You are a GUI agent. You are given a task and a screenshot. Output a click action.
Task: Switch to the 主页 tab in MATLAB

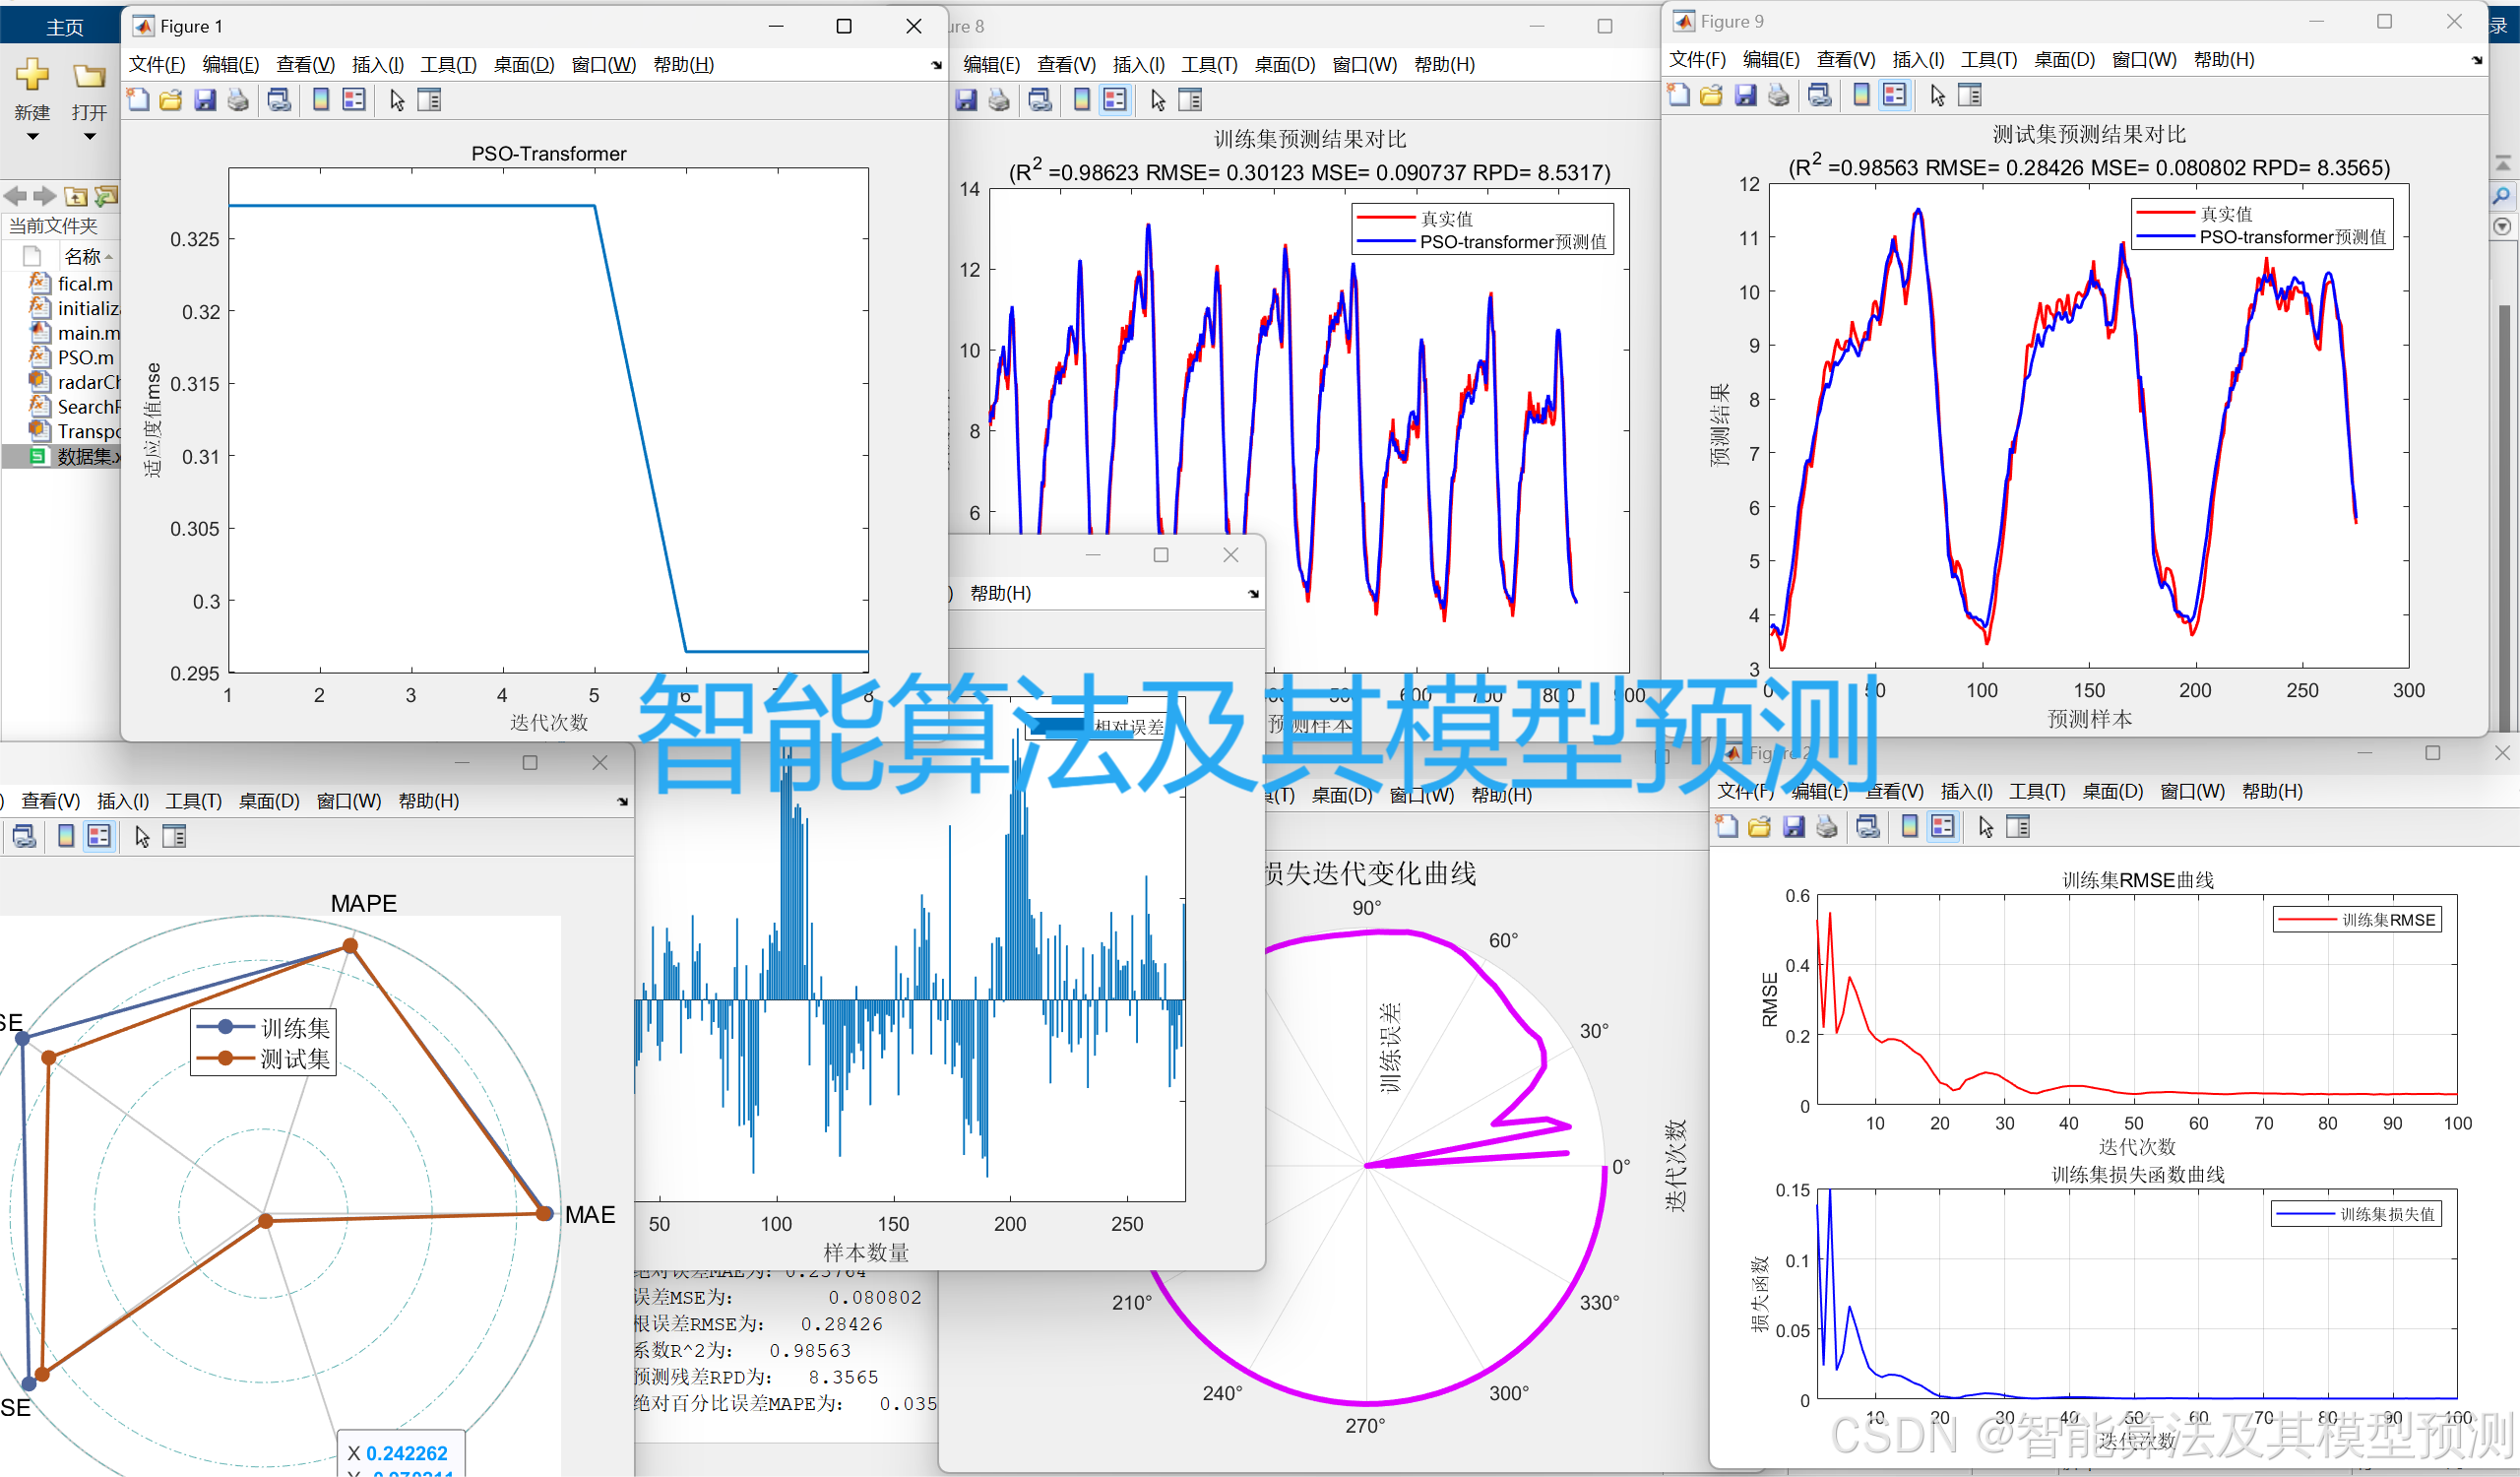pos(63,25)
